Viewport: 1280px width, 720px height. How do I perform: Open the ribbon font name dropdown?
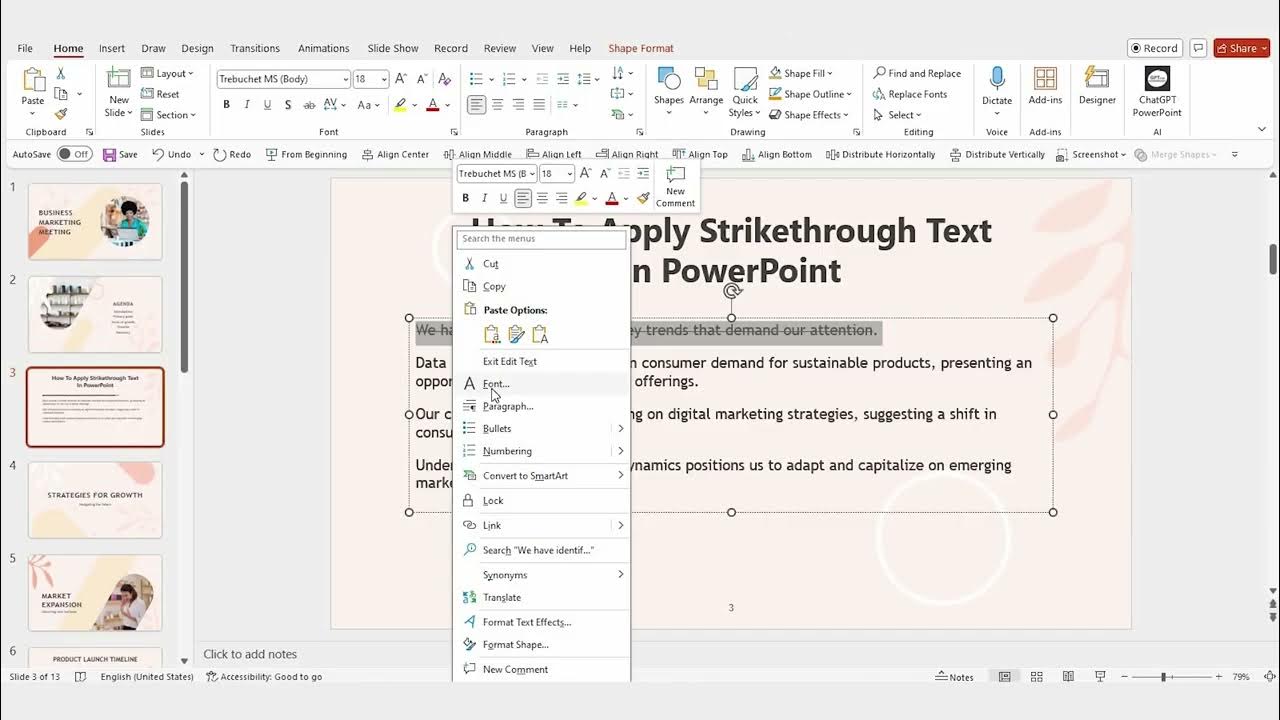tap(346, 79)
